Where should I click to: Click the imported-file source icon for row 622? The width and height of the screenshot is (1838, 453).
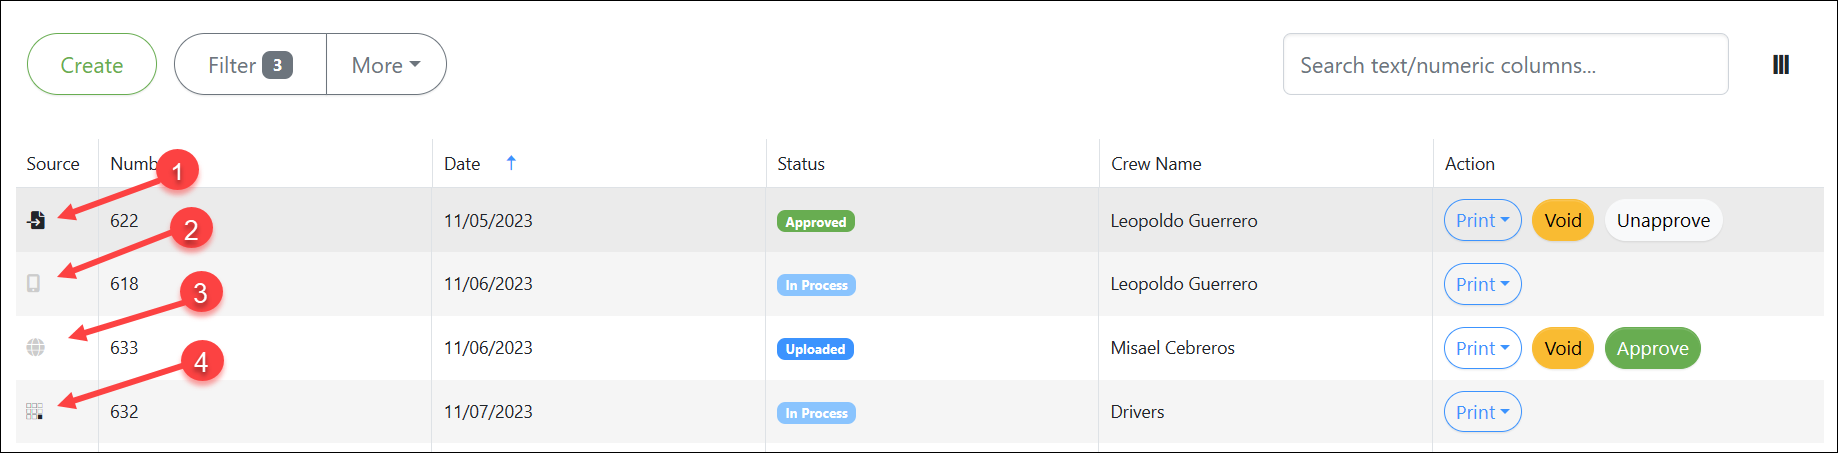pyautogui.click(x=36, y=220)
